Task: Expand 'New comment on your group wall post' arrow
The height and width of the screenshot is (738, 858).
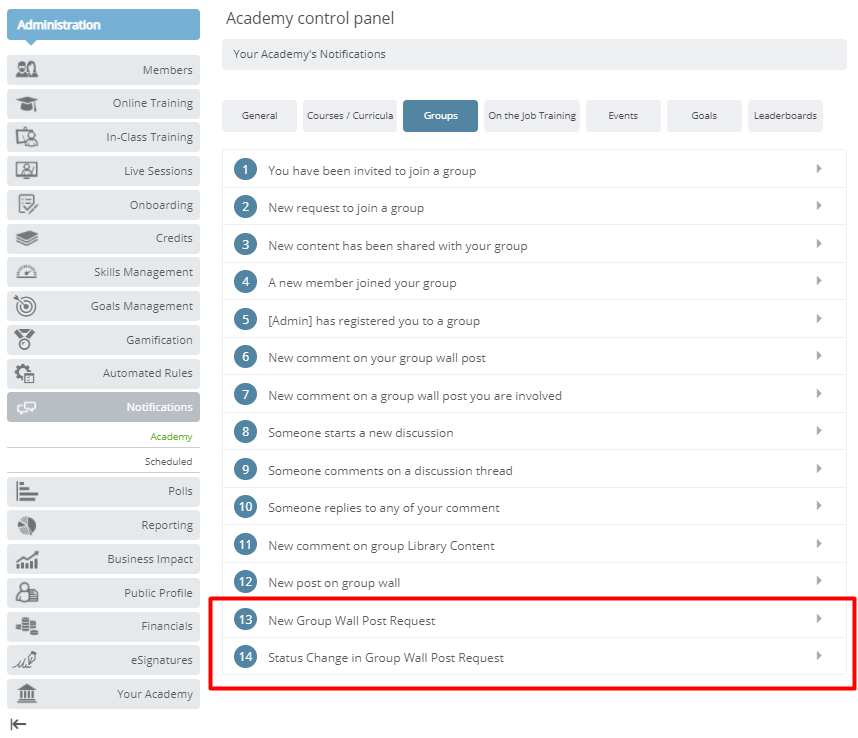Action: (819, 356)
